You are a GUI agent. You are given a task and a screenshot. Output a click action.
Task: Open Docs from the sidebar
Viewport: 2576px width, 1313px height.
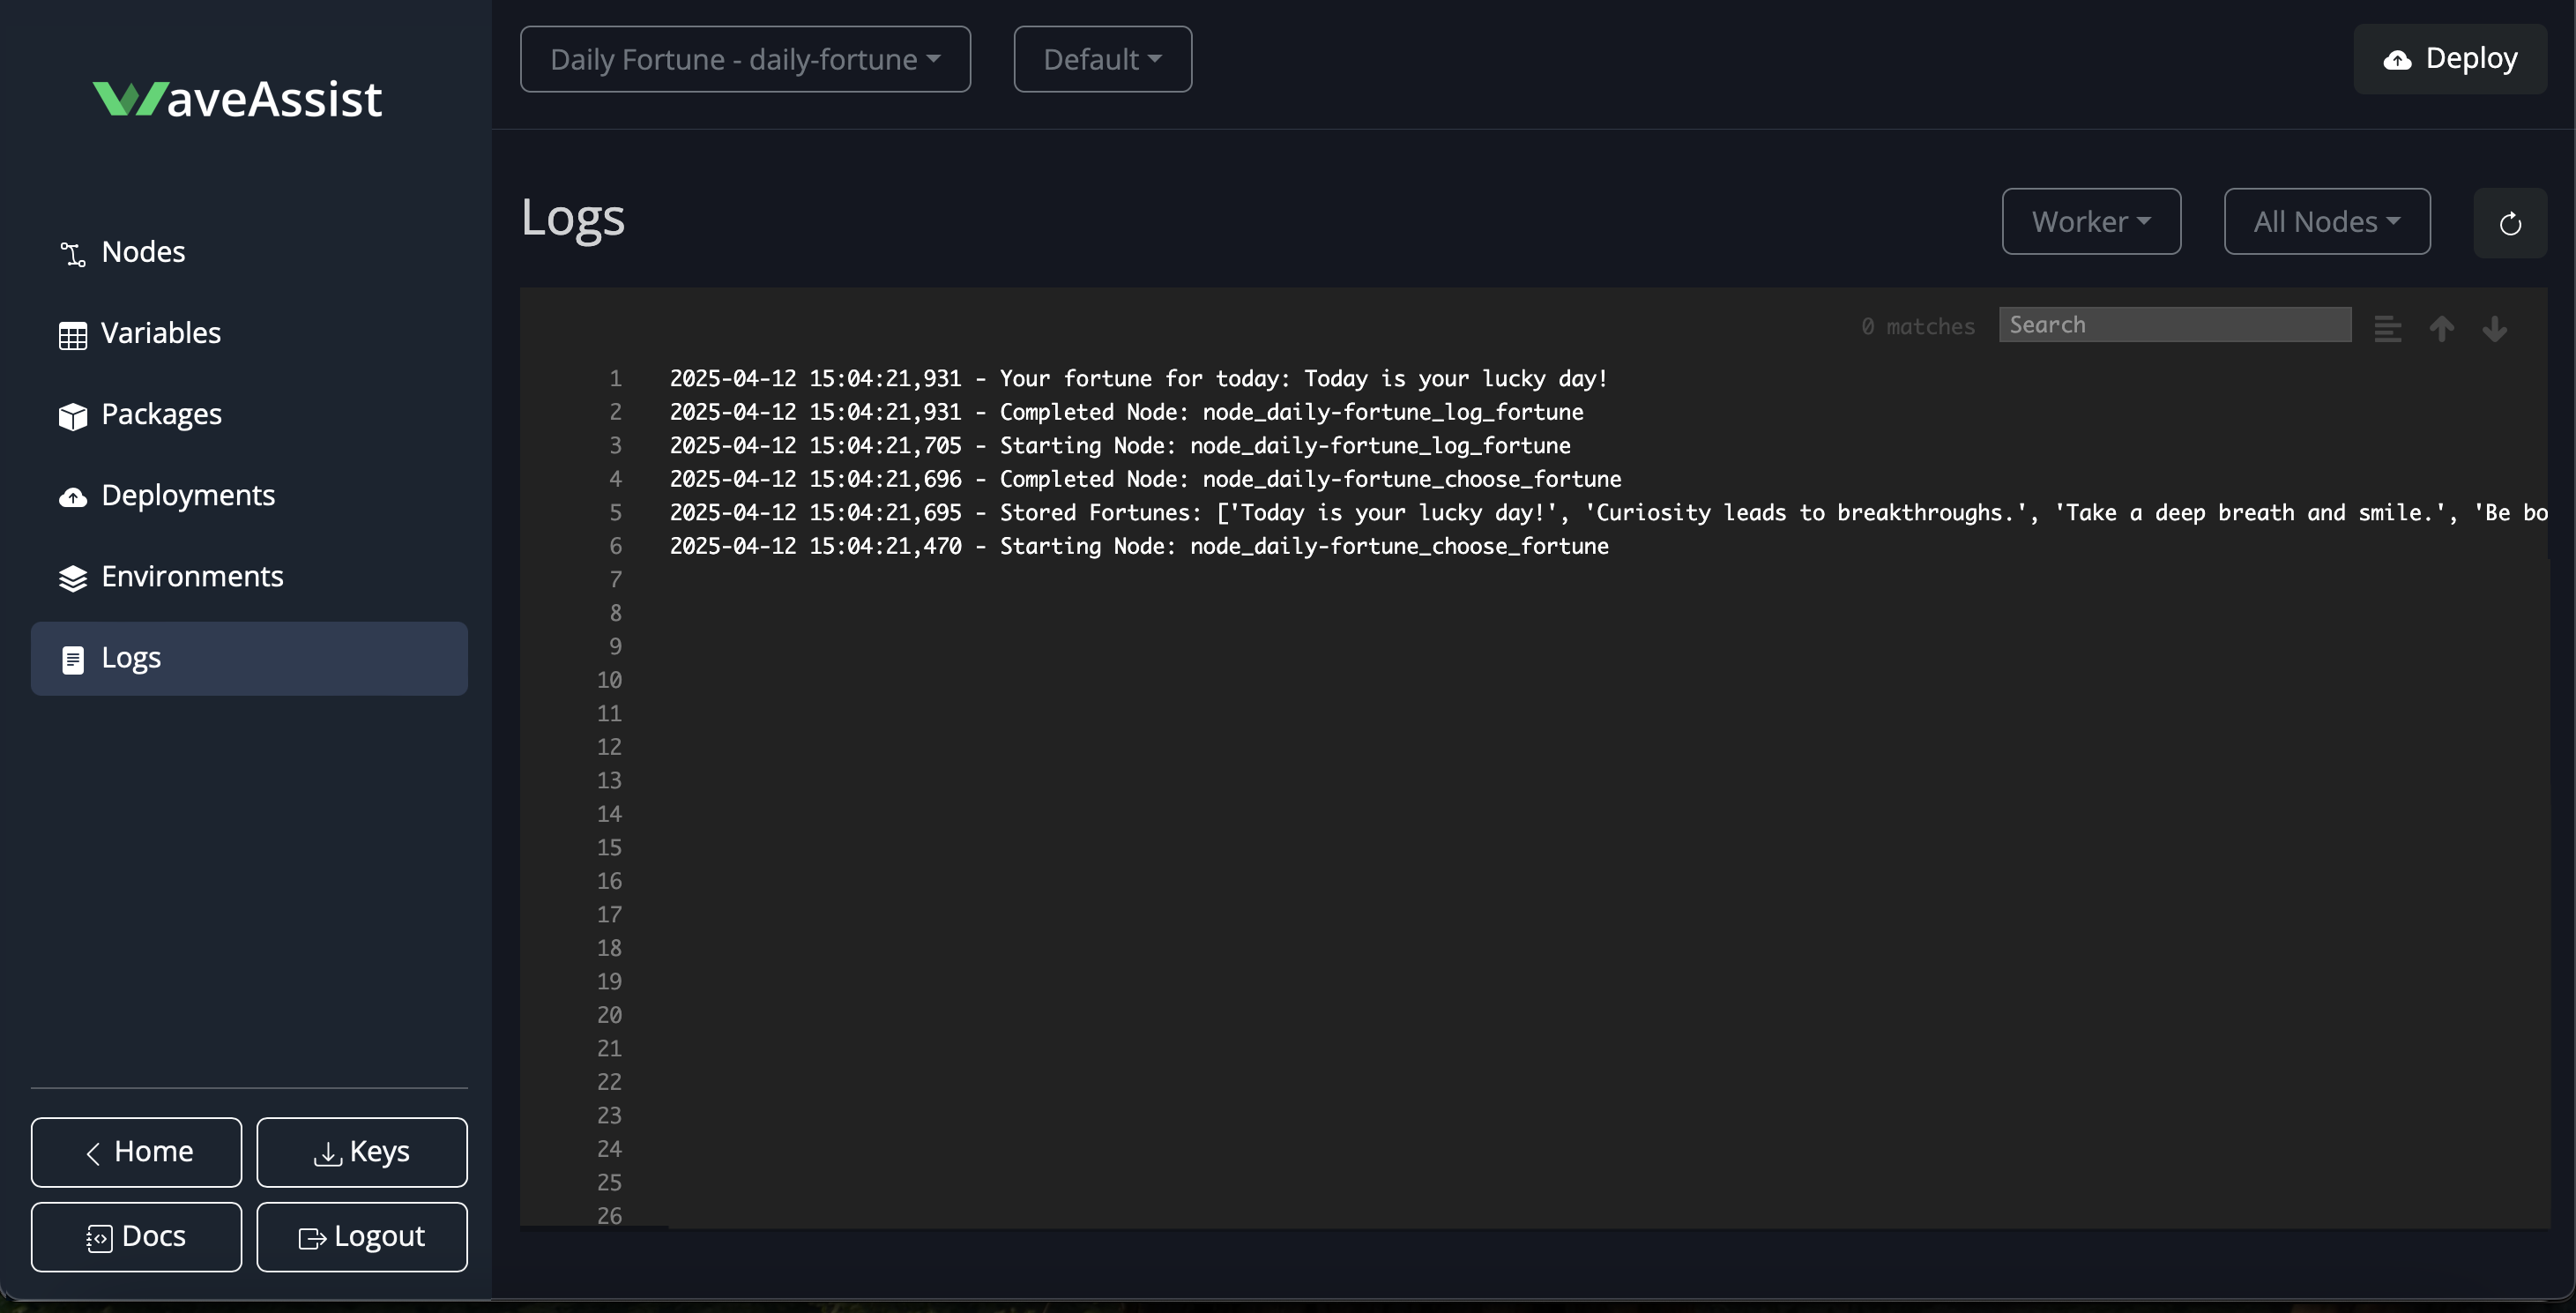[136, 1237]
